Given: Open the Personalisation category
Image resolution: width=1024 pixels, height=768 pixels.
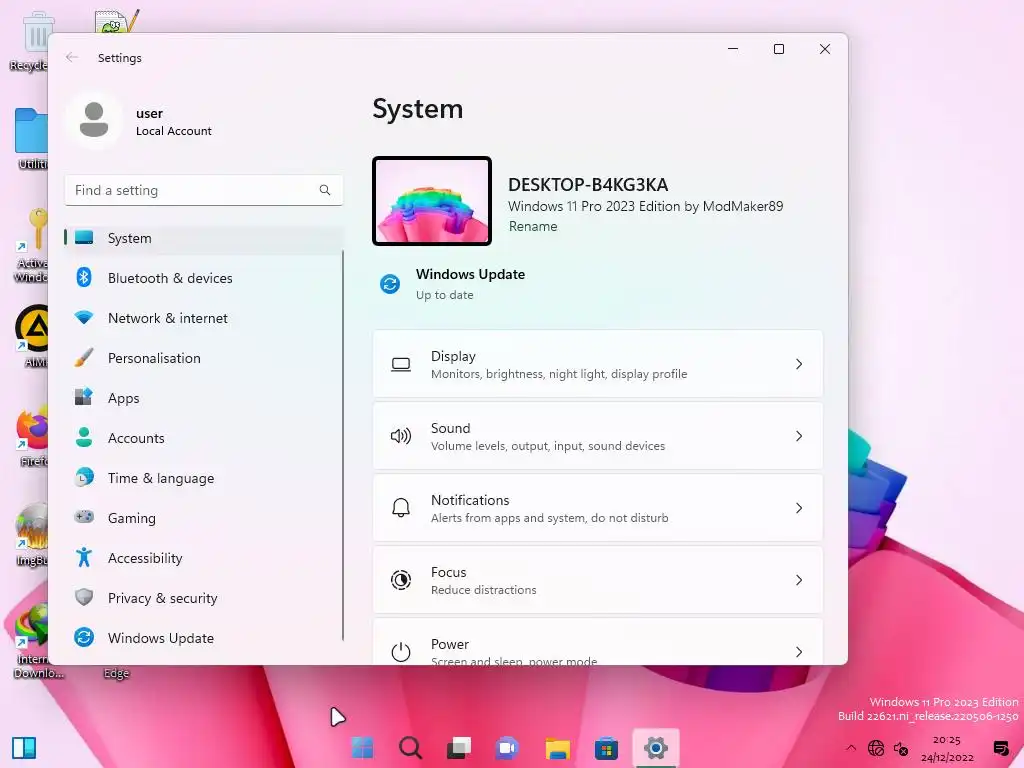Looking at the screenshot, I should pyautogui.click(x=204, y=358).
